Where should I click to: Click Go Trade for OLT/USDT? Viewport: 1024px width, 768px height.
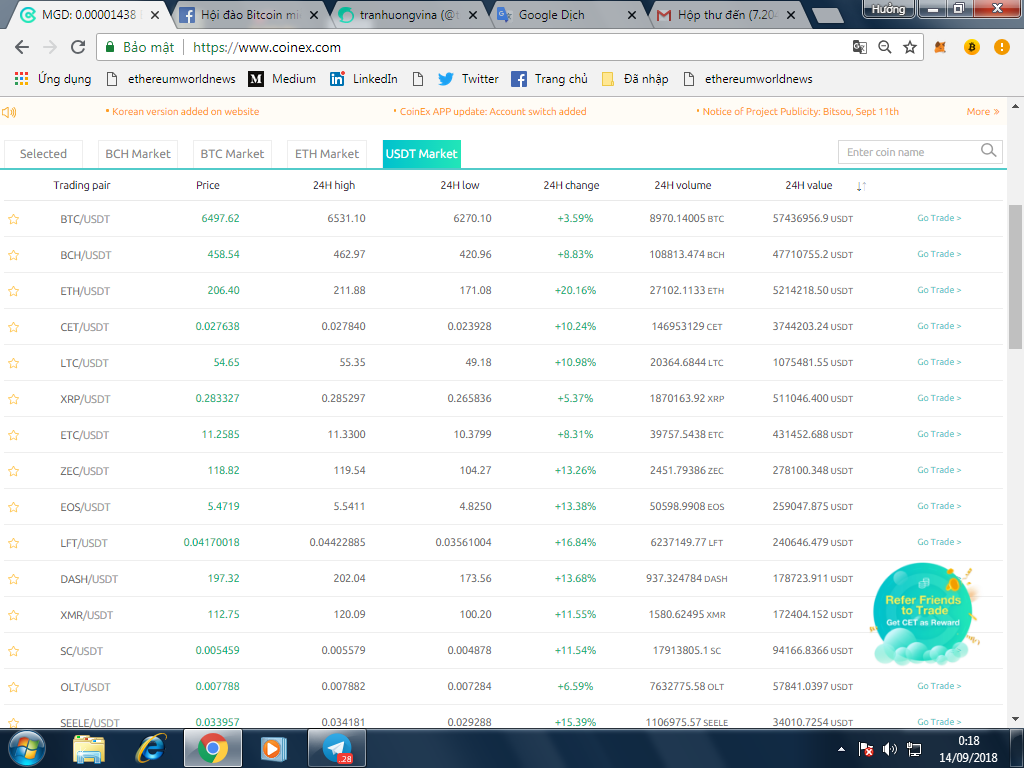tap(939, 686)
